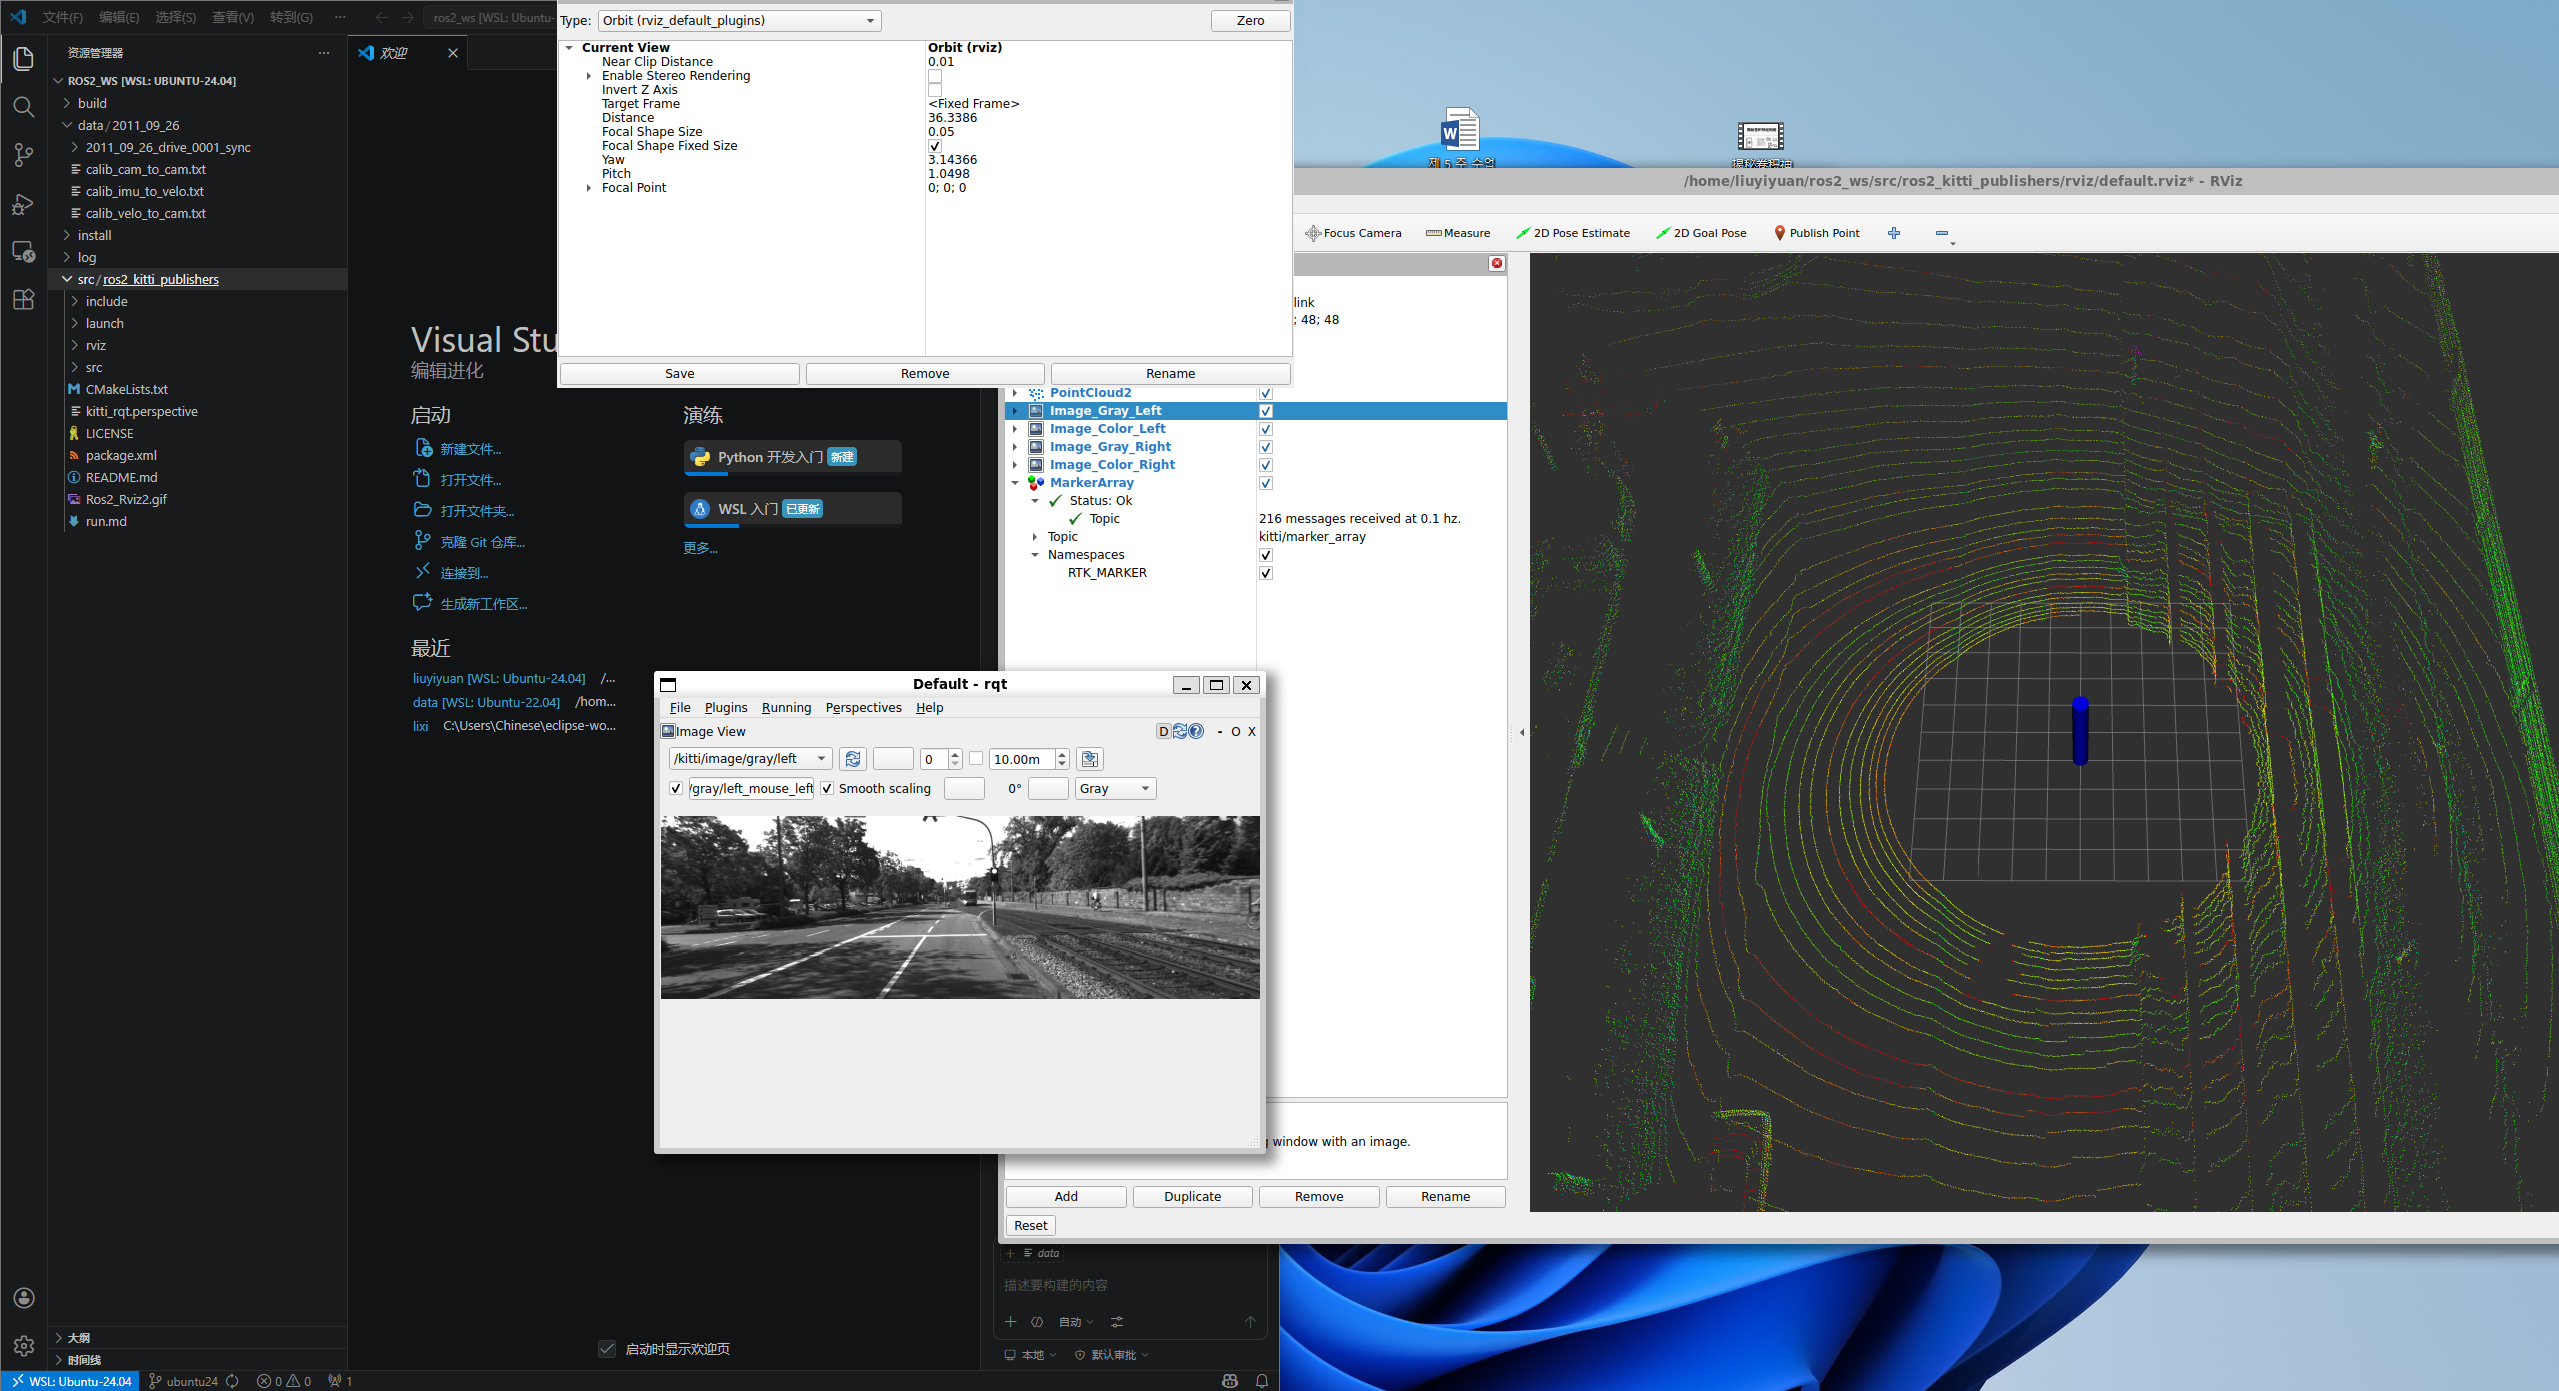Collapse the MarkerArray display tree

click(x=1015, y=483)
